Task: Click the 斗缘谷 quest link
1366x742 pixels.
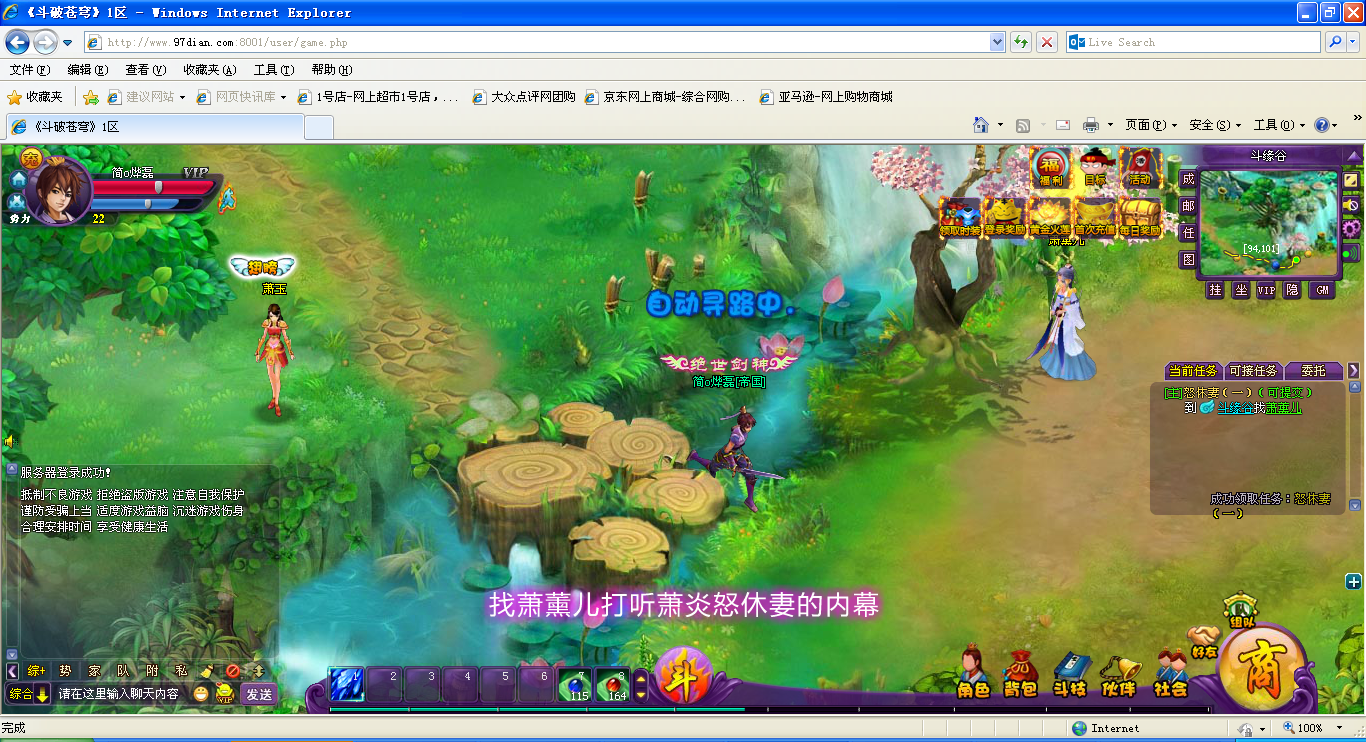Action: coord(1234,408)
